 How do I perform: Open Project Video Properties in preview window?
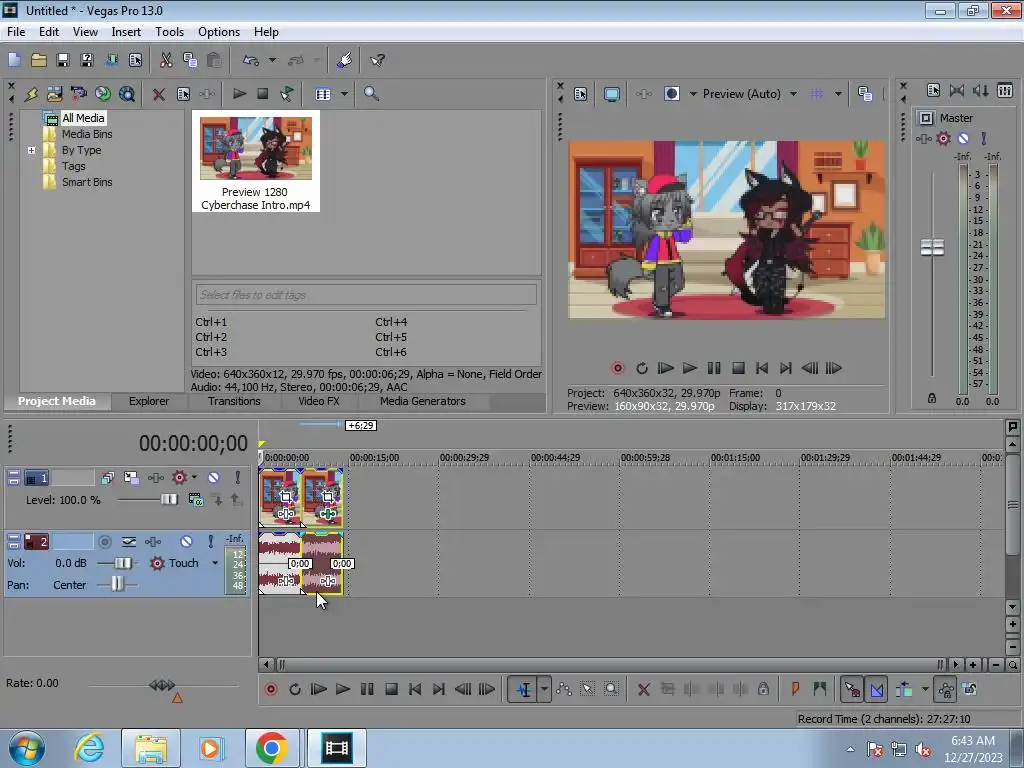click(581, 94)
